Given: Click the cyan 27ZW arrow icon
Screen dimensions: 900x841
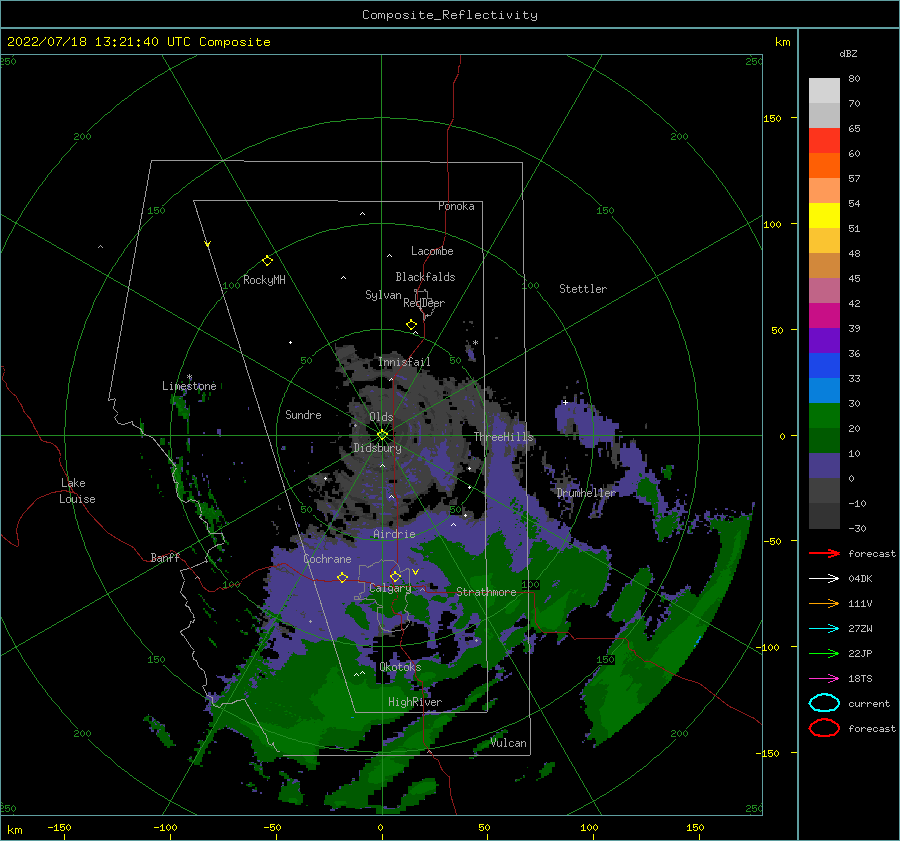Looking at the screenshot, I should coord(824,629).
